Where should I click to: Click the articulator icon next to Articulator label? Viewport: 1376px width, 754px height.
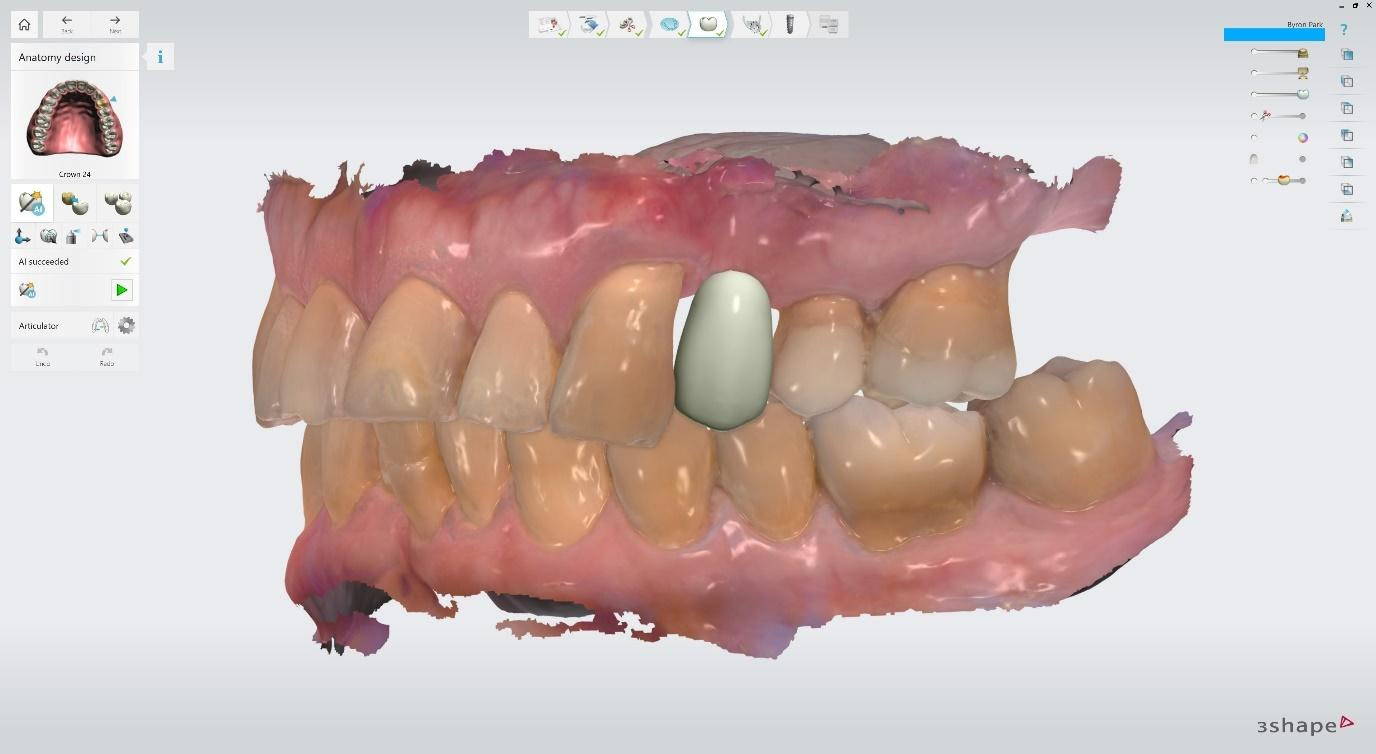click(x=100, y=324)
